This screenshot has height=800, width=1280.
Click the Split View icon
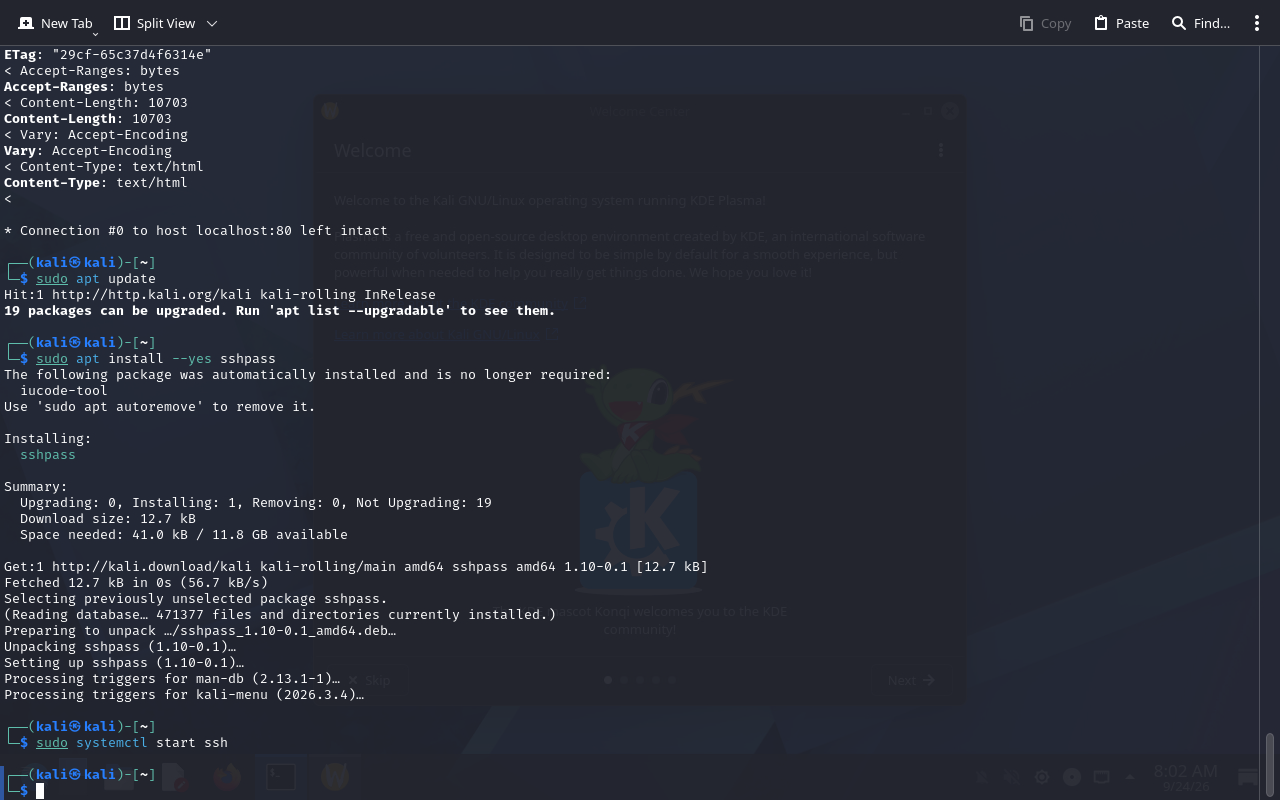[x=122, y=23]
